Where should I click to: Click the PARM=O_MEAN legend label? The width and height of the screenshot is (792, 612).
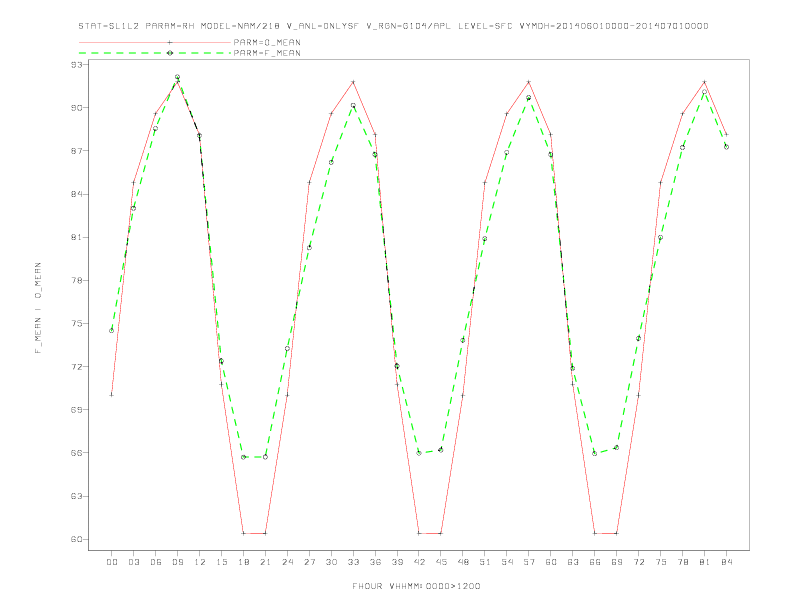267,42
